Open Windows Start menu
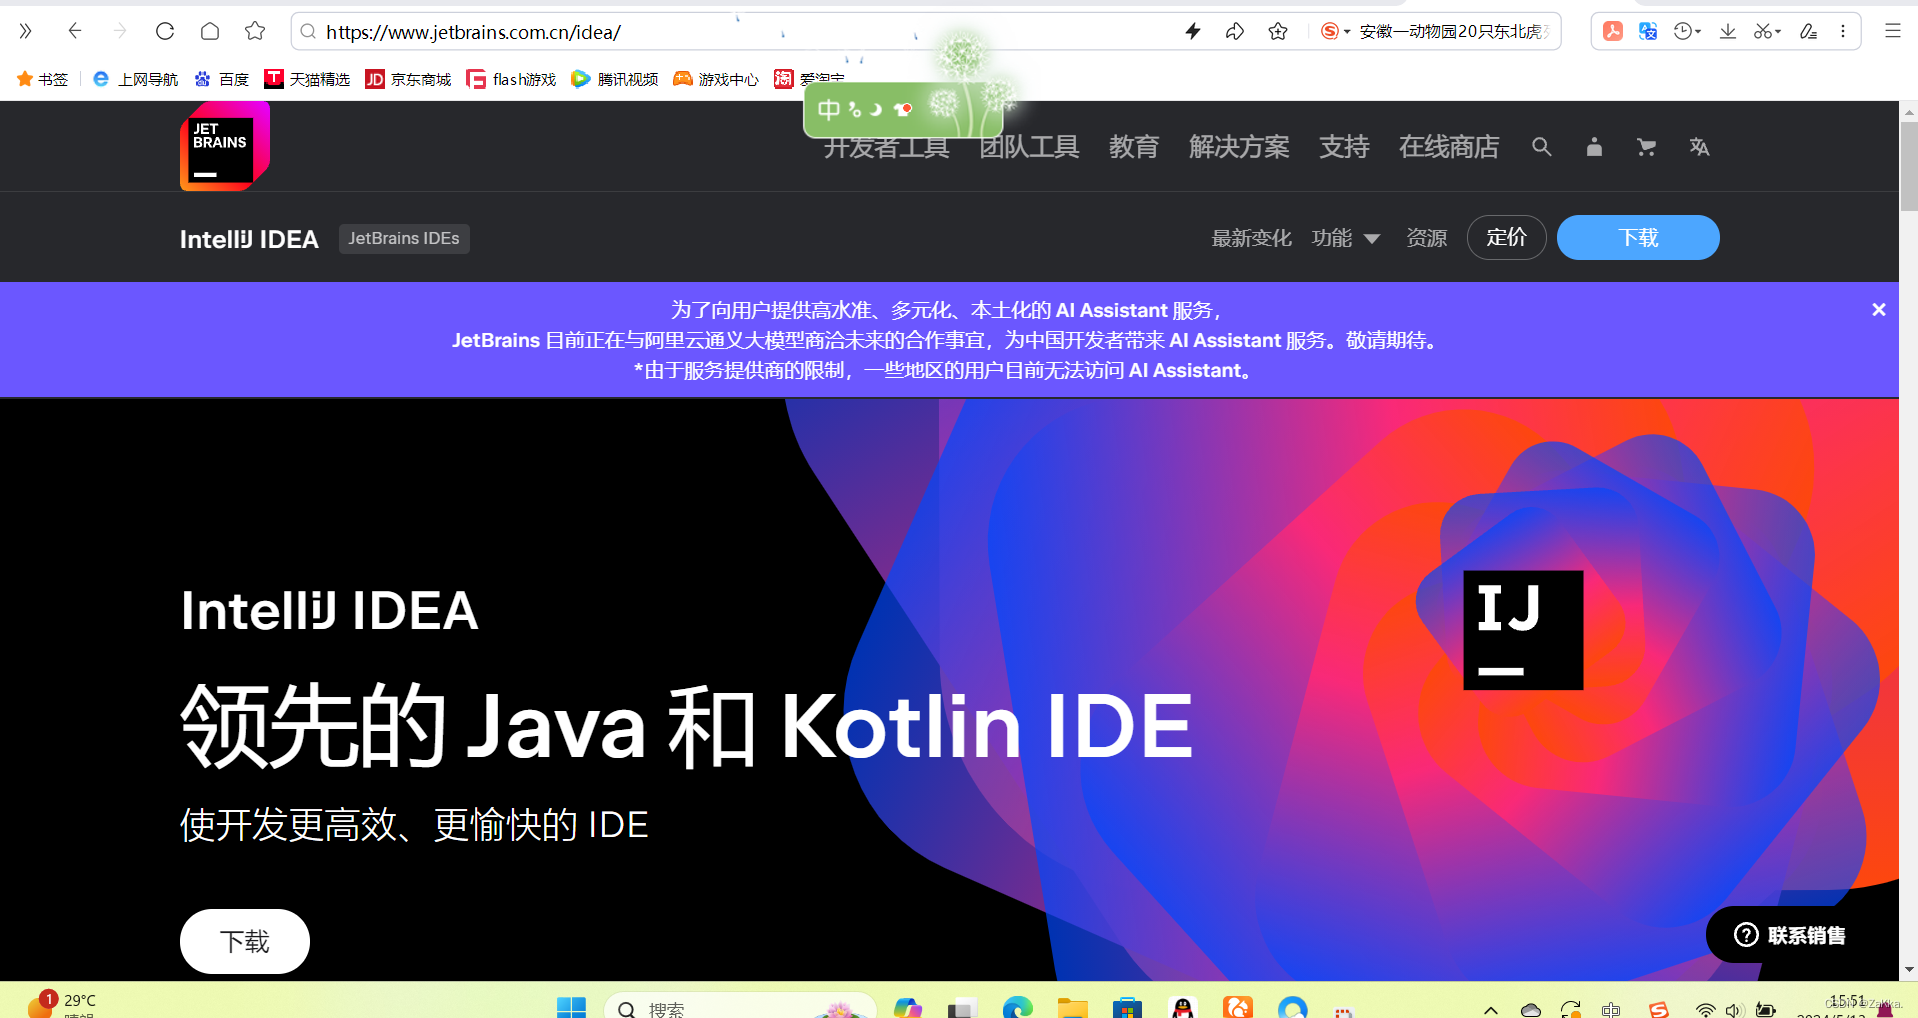 [x=572, y=1008]
